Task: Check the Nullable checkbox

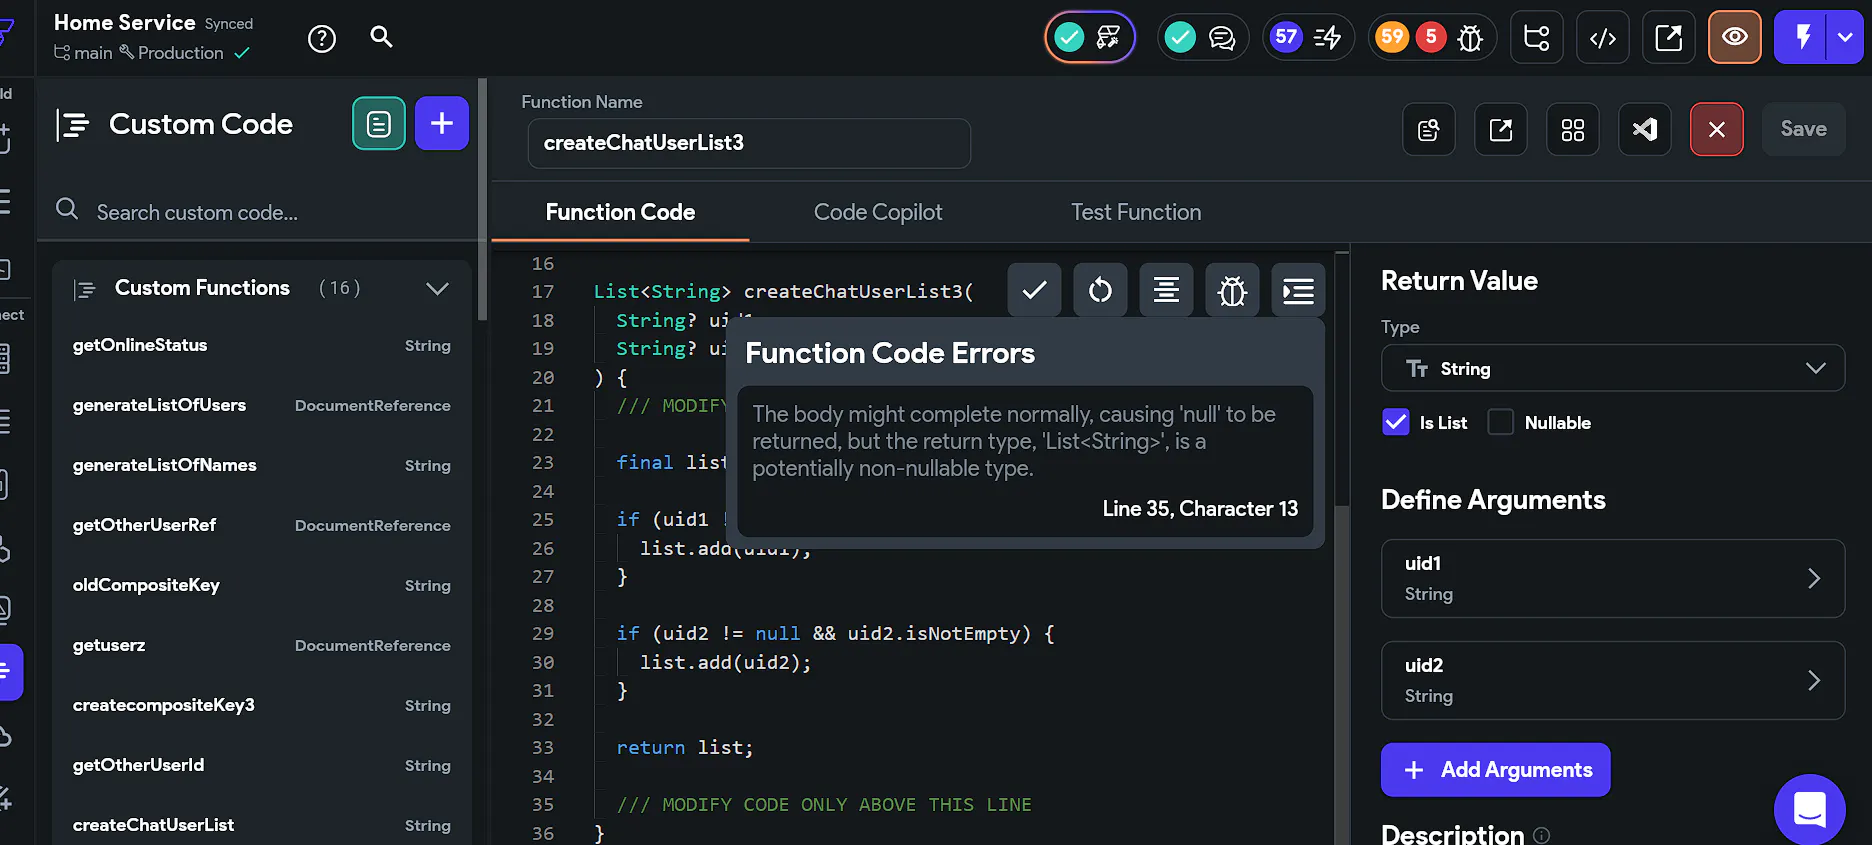Action: 1501,422
